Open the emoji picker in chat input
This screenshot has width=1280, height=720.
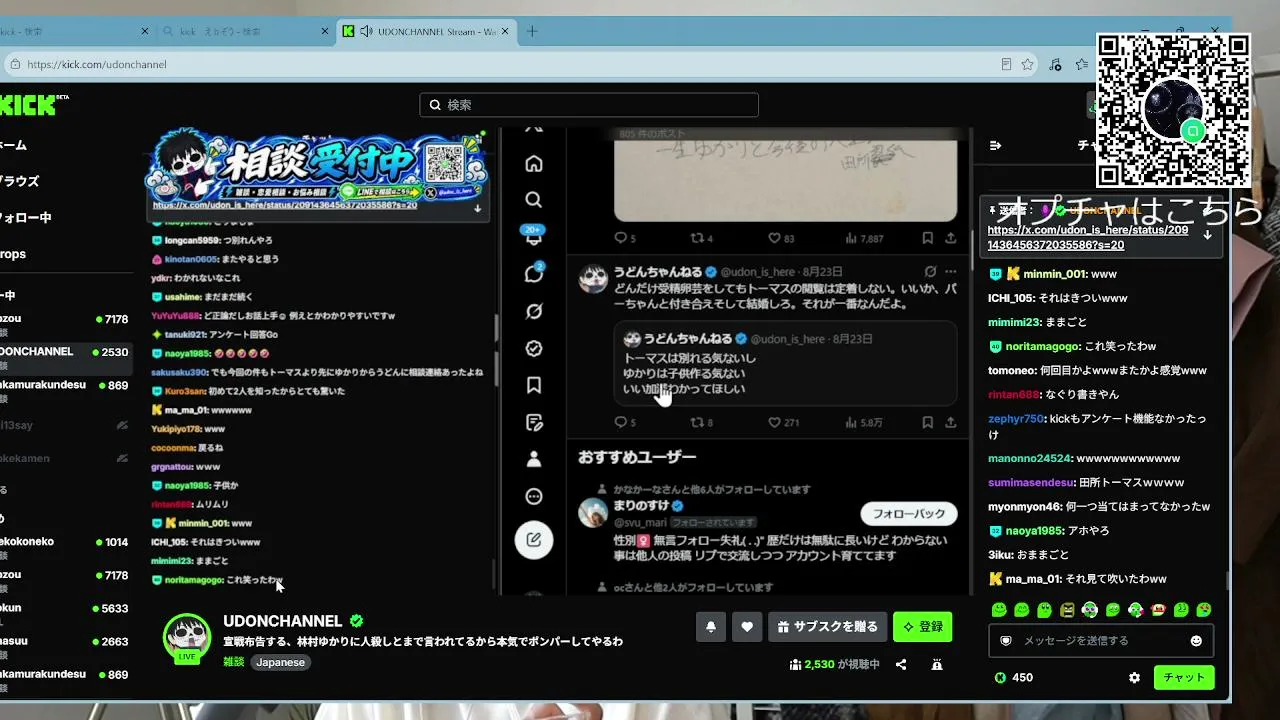(1196, 640)
